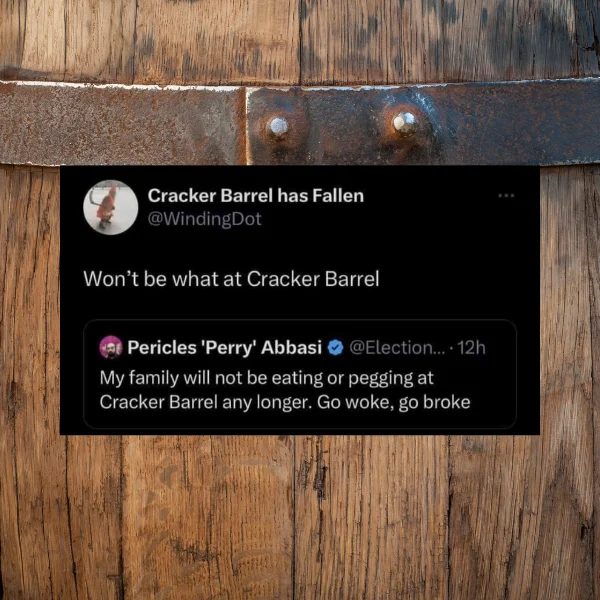This screenshot has width=600, height=600.
Task: Click the rusty metal hoop seam
Action: (x=246, y=125)
